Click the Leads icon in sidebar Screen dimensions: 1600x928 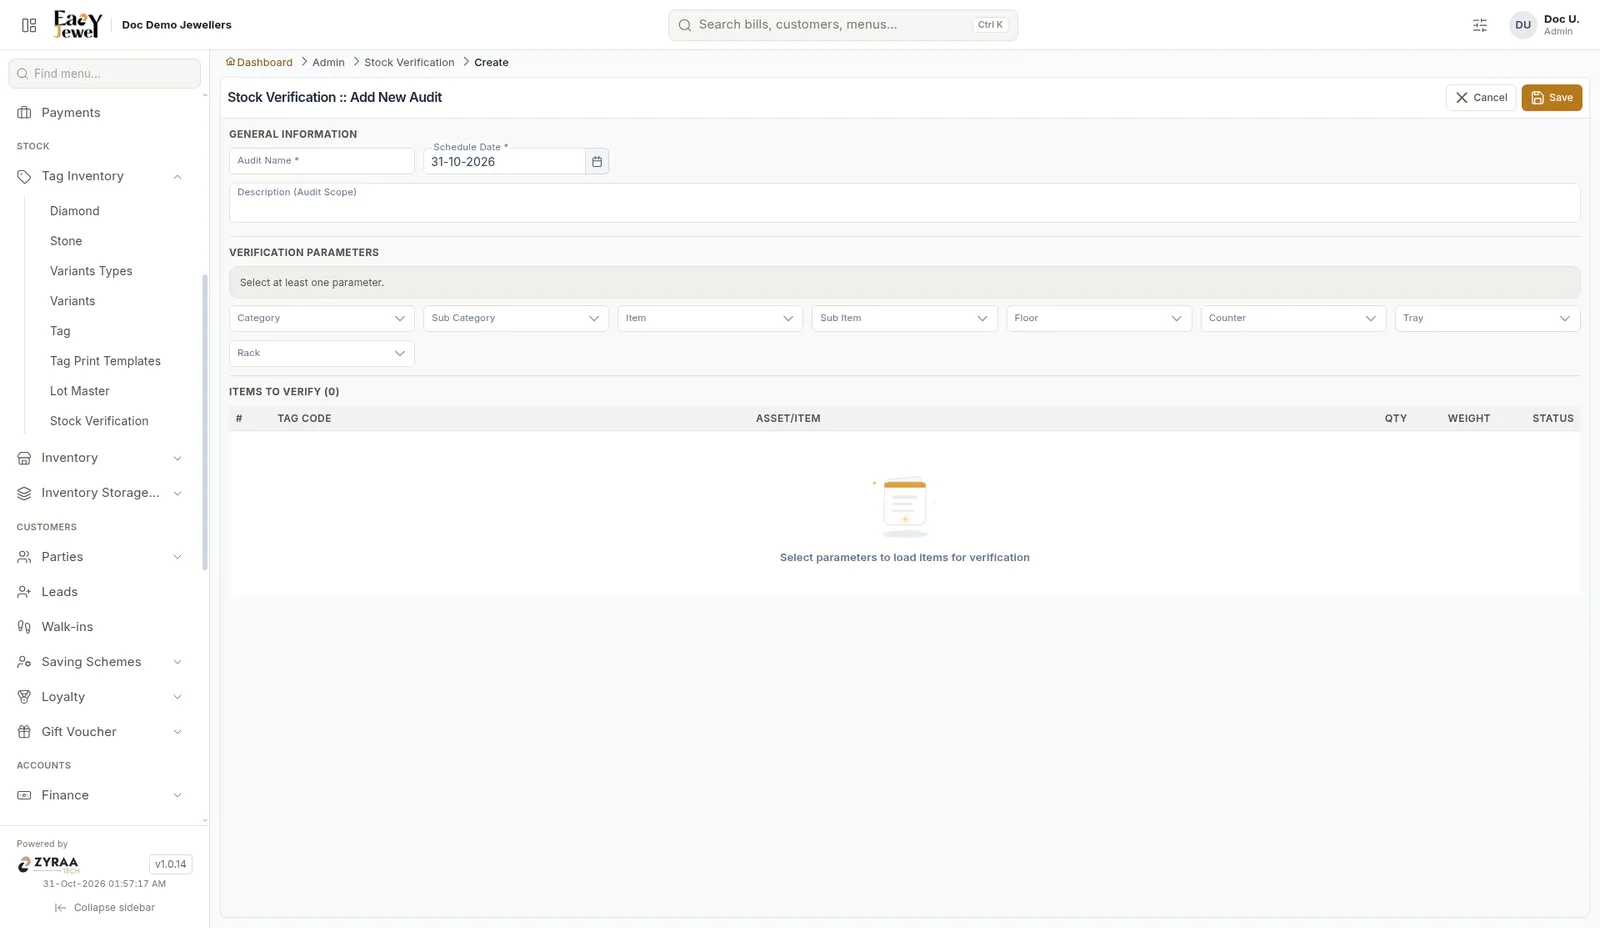(x=24, y=592)
